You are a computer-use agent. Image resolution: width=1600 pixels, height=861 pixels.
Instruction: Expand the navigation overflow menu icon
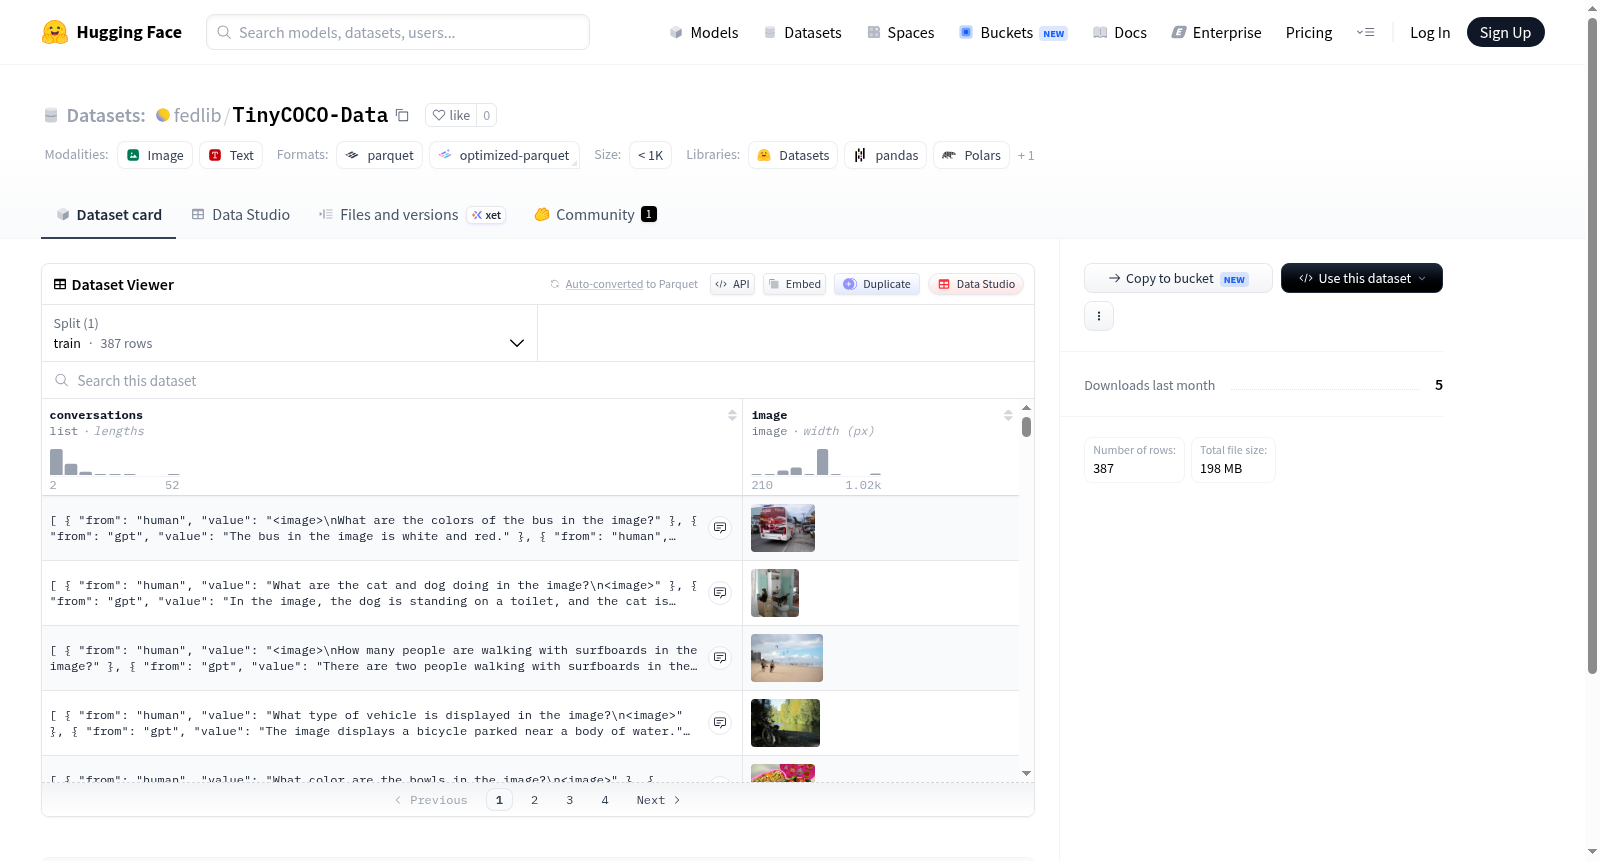1365,32
